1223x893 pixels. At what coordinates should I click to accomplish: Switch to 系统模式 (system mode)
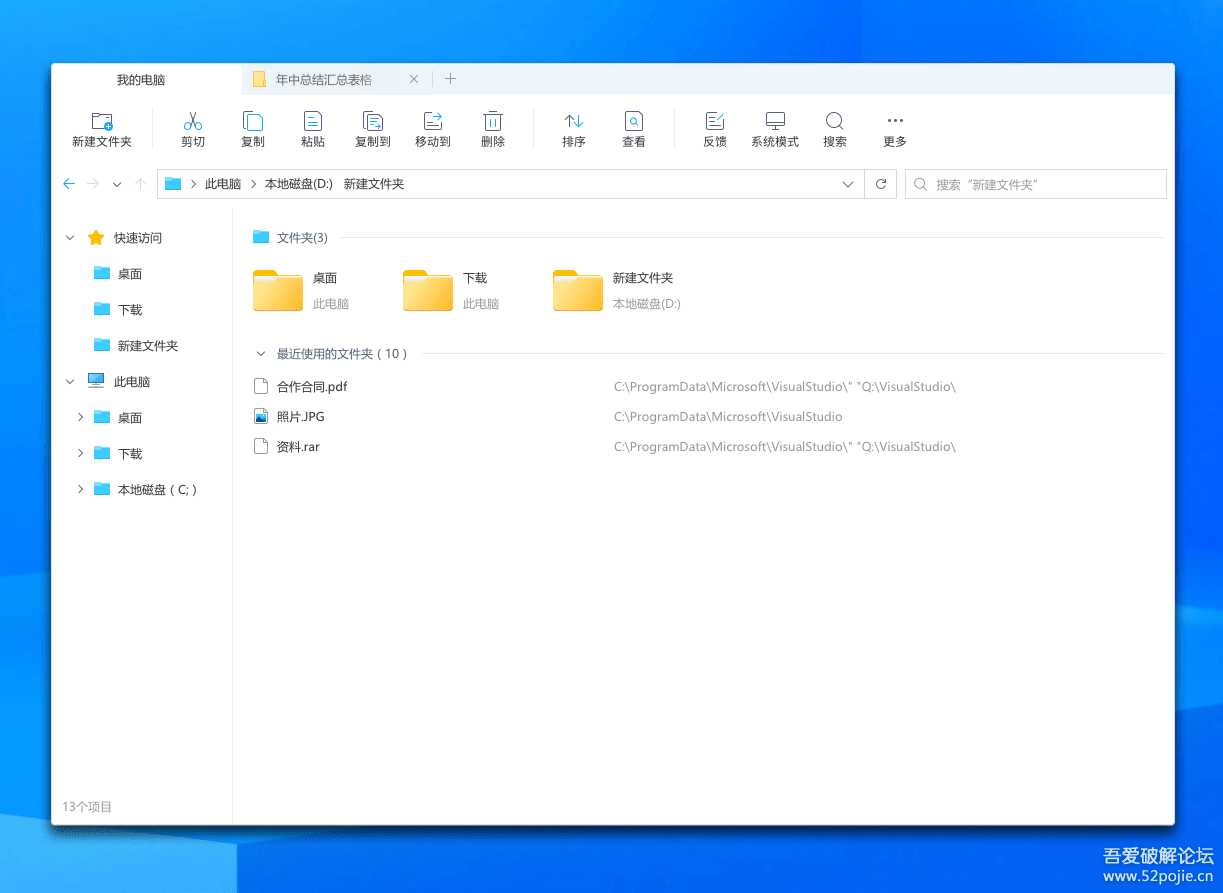click(775, 122)
